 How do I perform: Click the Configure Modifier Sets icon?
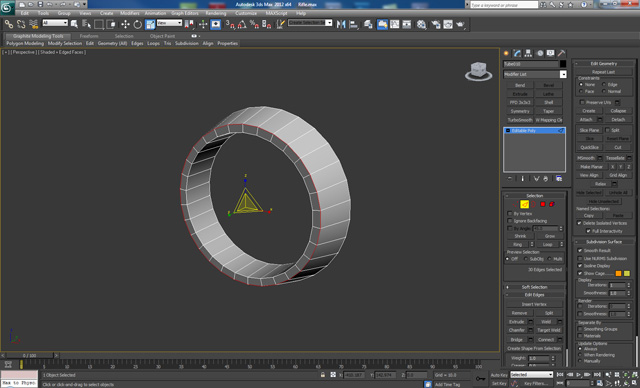coord(559,179)
